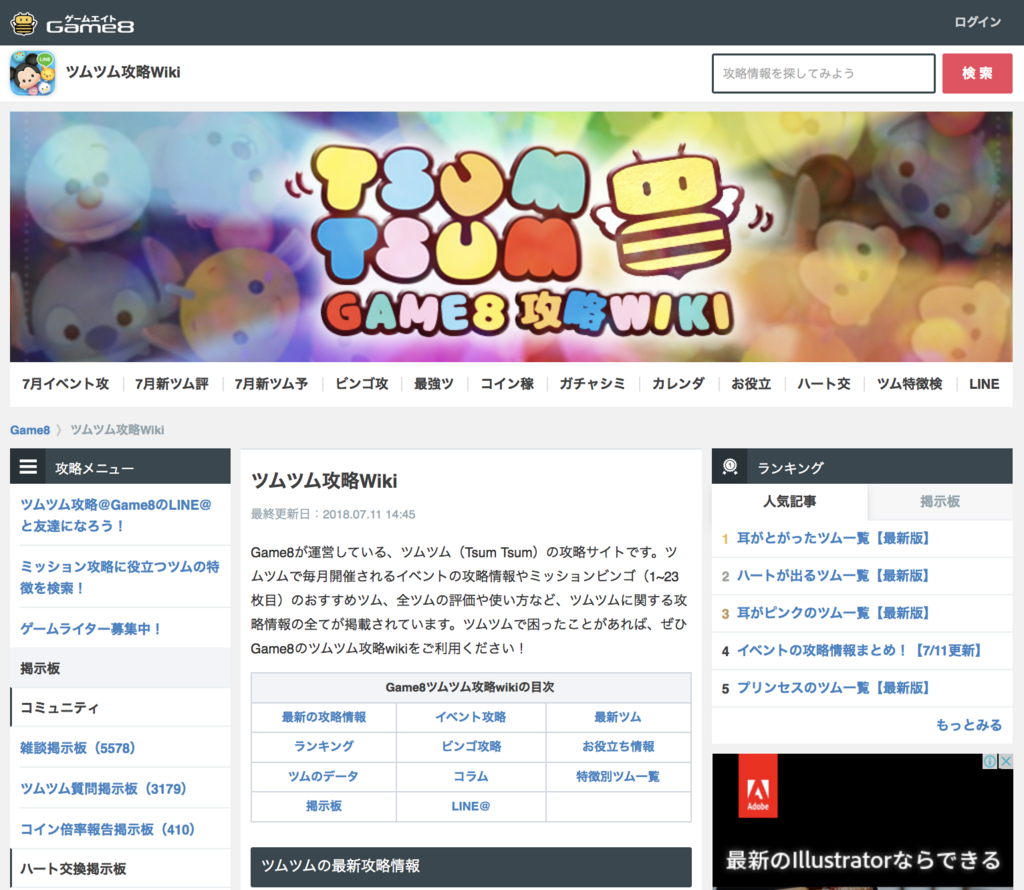Click the Tsum Tsum Game8 Wiki banner
Image resolution: width=1024 pixels, height=890 pixels.
click(511, 236)
